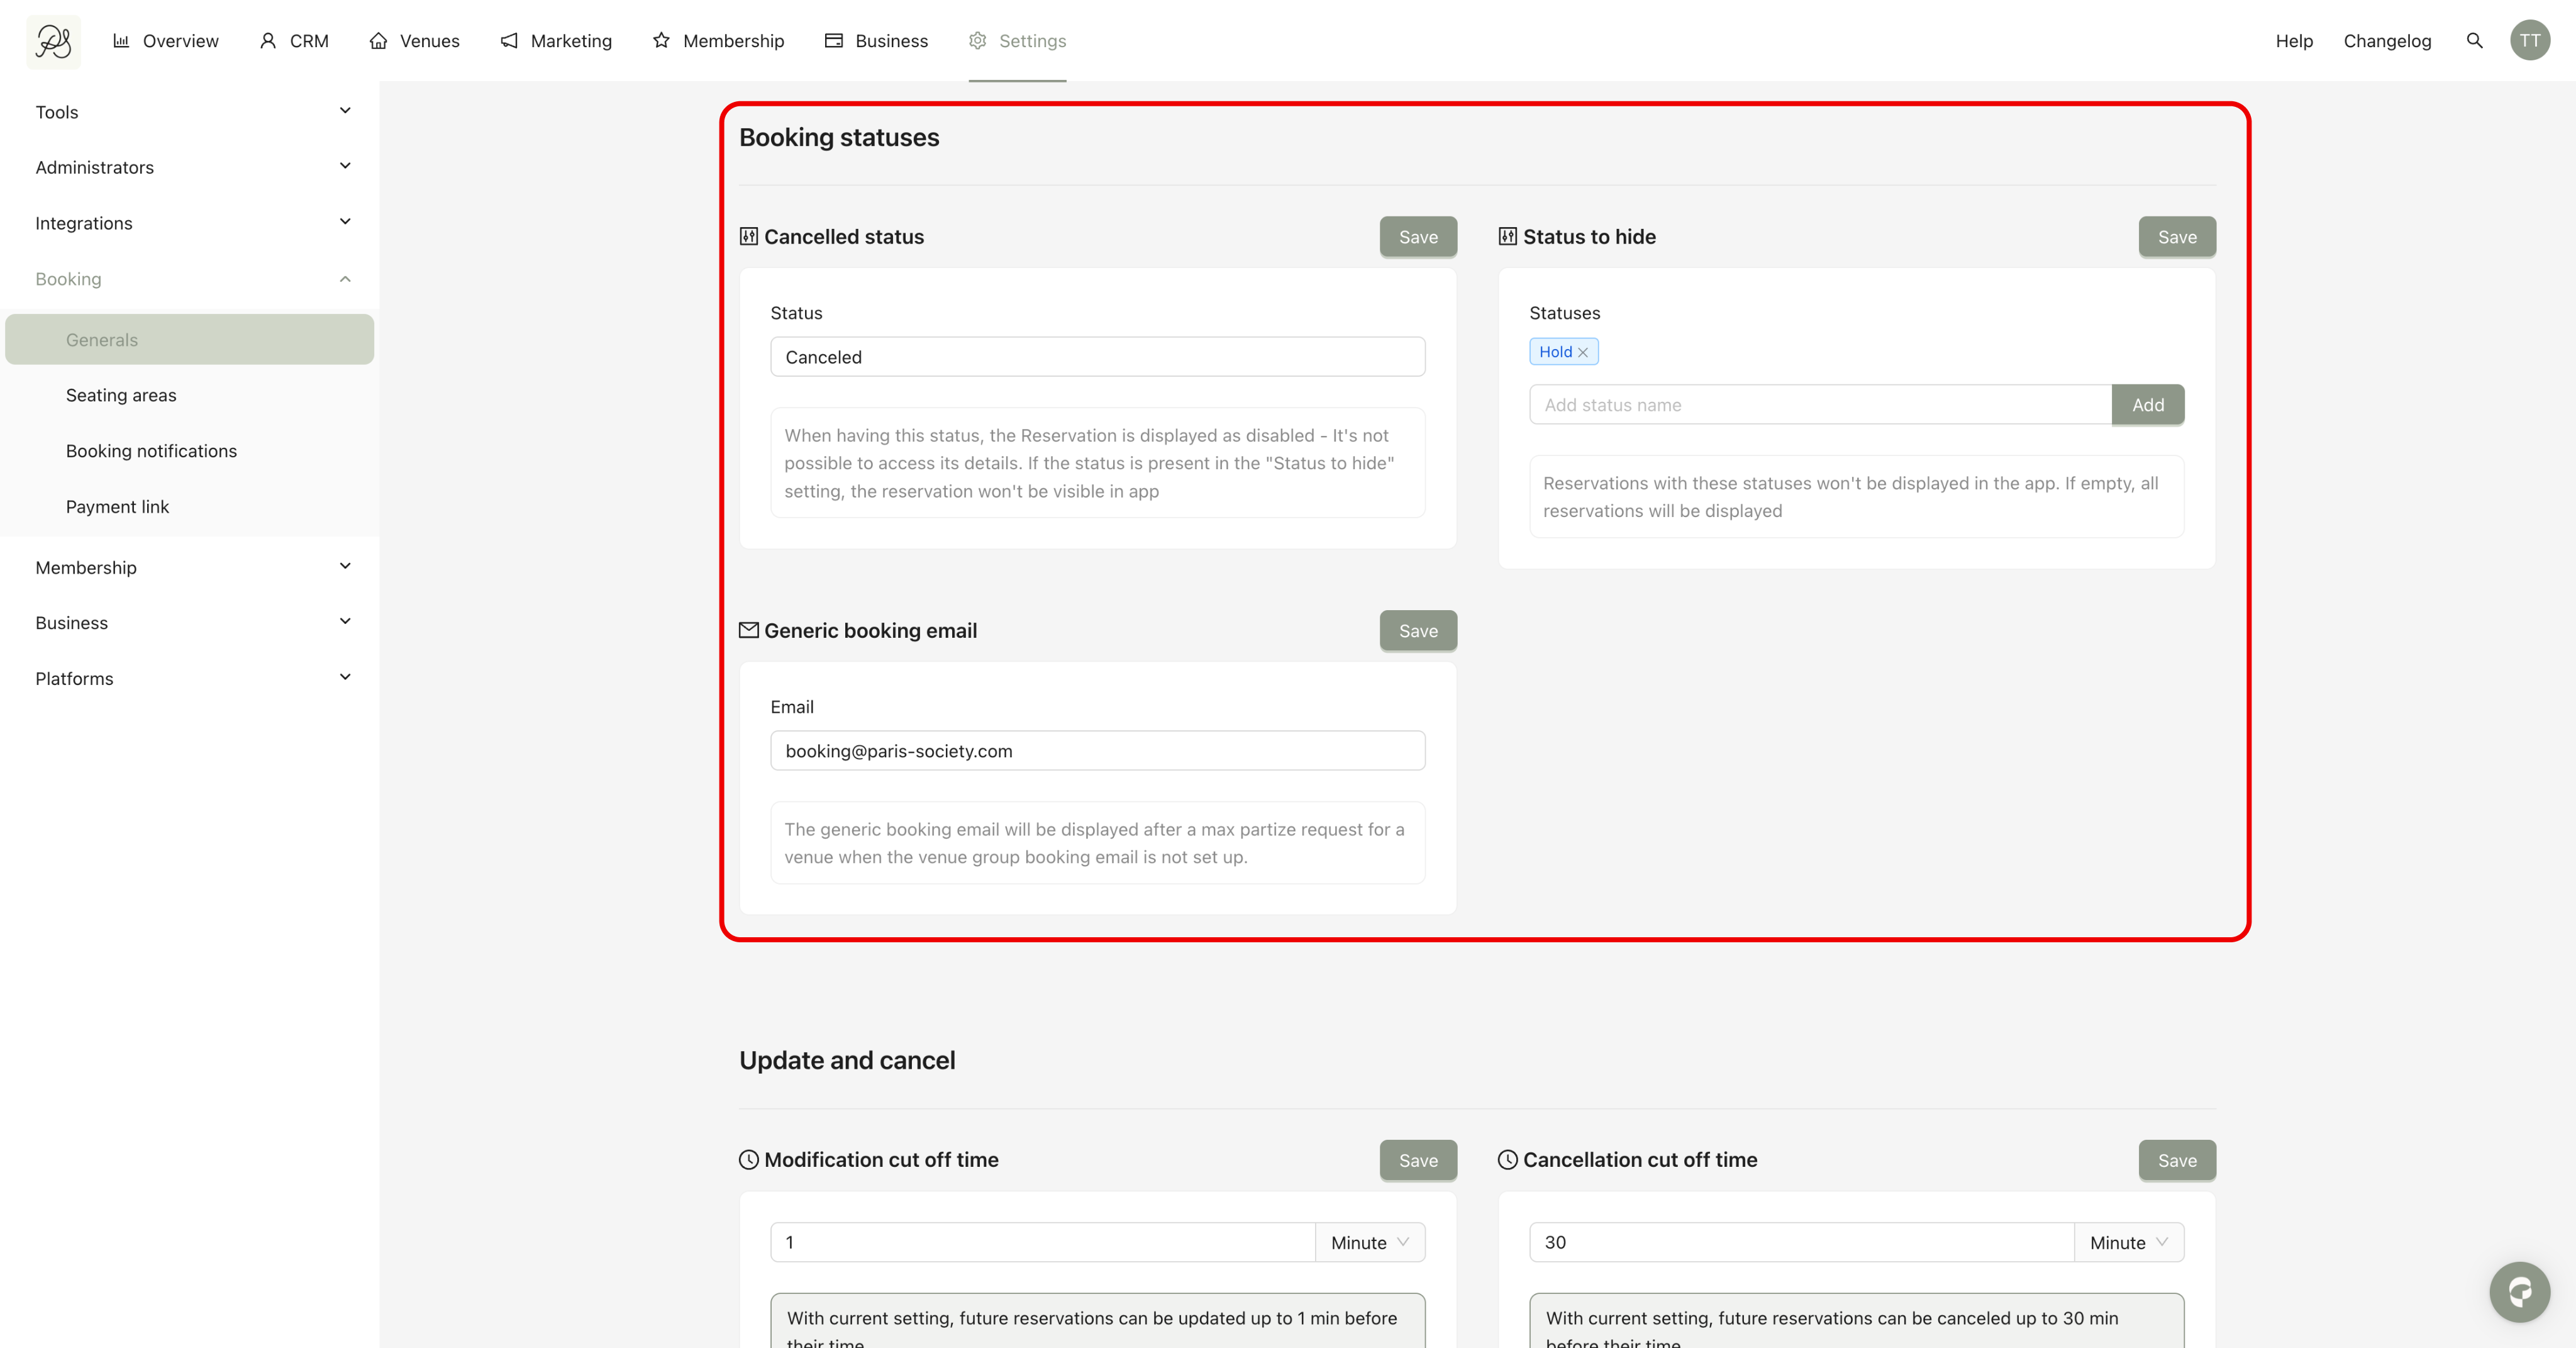Click the generic booking Email field
Image resolution: width=2576 pixels, height=1348 pixels.
(x=1097, y=751)
